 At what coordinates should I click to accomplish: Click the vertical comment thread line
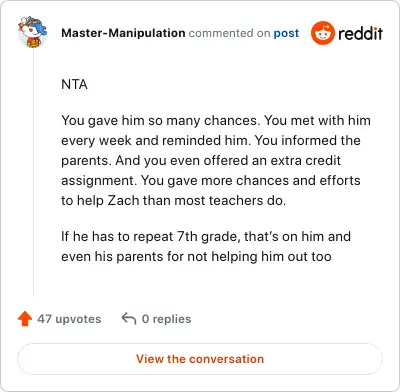click(33, 172)
